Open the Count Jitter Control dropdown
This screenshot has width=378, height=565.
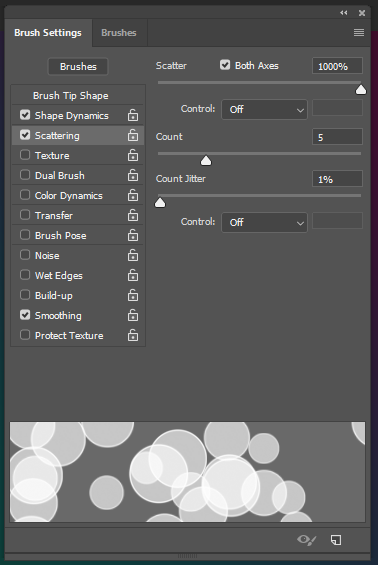click(264, 222)
